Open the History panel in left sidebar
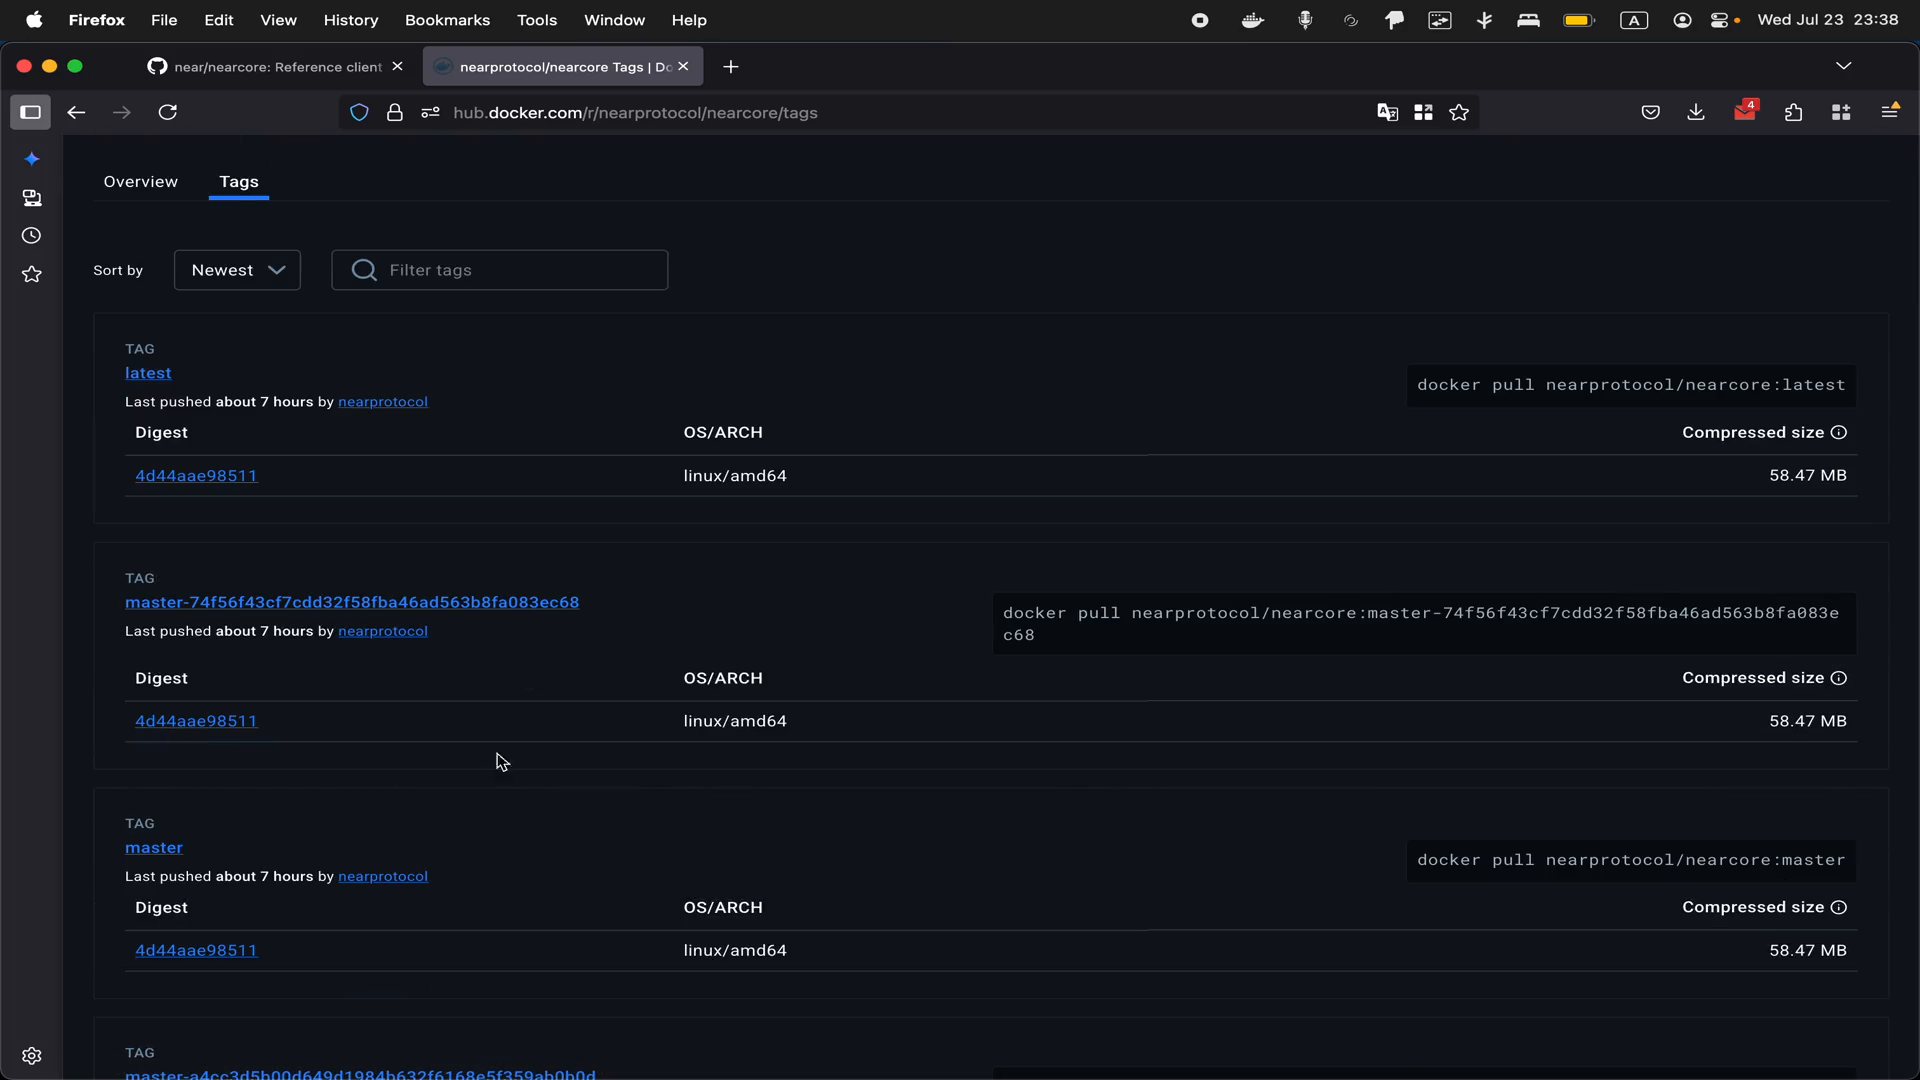This screenshot has height=1080, width=1920. click(31, 236)
